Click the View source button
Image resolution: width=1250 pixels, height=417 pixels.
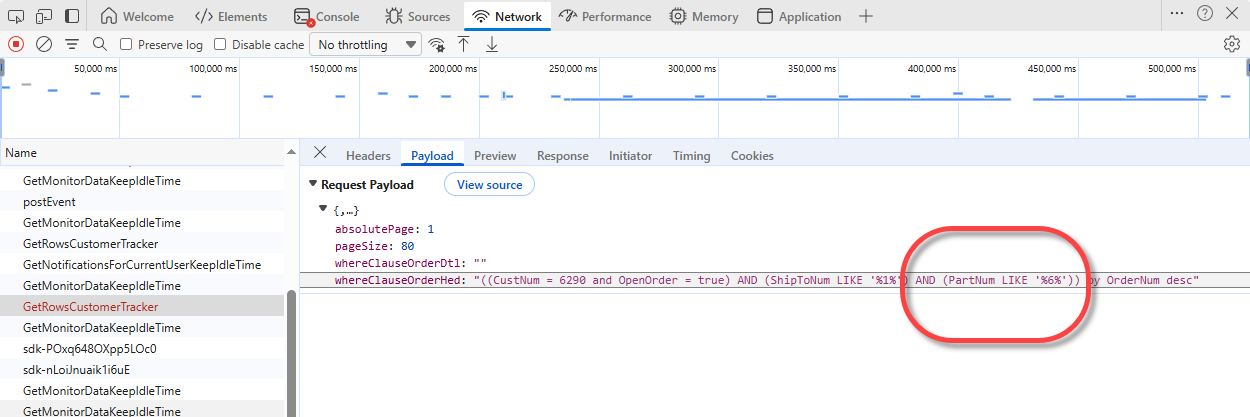coord(489,185)
